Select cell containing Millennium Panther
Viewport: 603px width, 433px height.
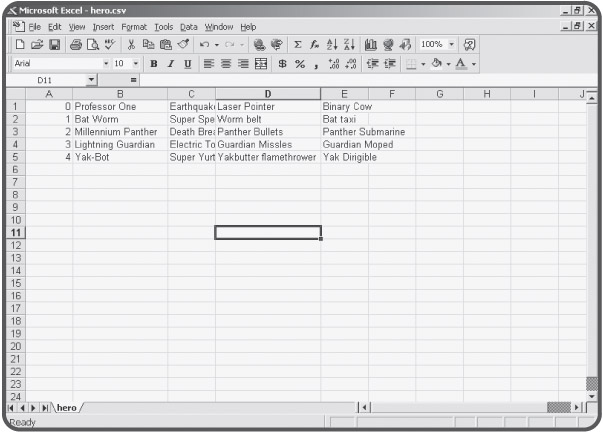point(119,131)
